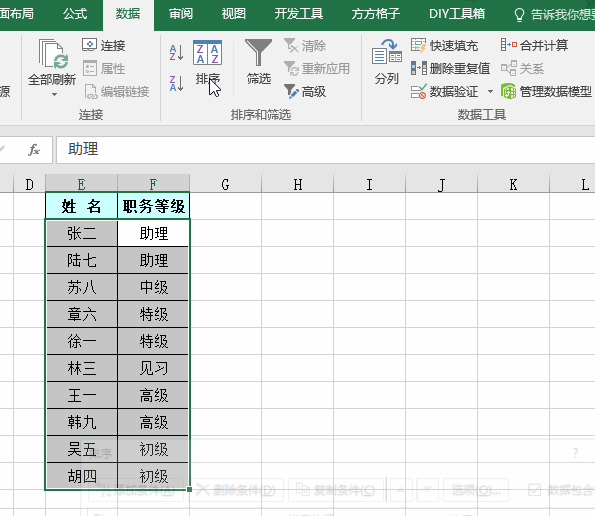Image resolution: width=595 pixels, height=516 pixels.
Task: Select cell containing 王一
Action: point(81,395)
